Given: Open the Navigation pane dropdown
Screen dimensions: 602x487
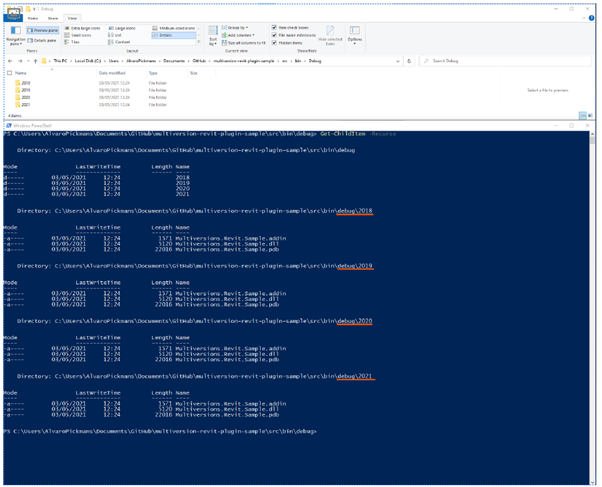Looking at the screenshot, I should click(15, 36).
